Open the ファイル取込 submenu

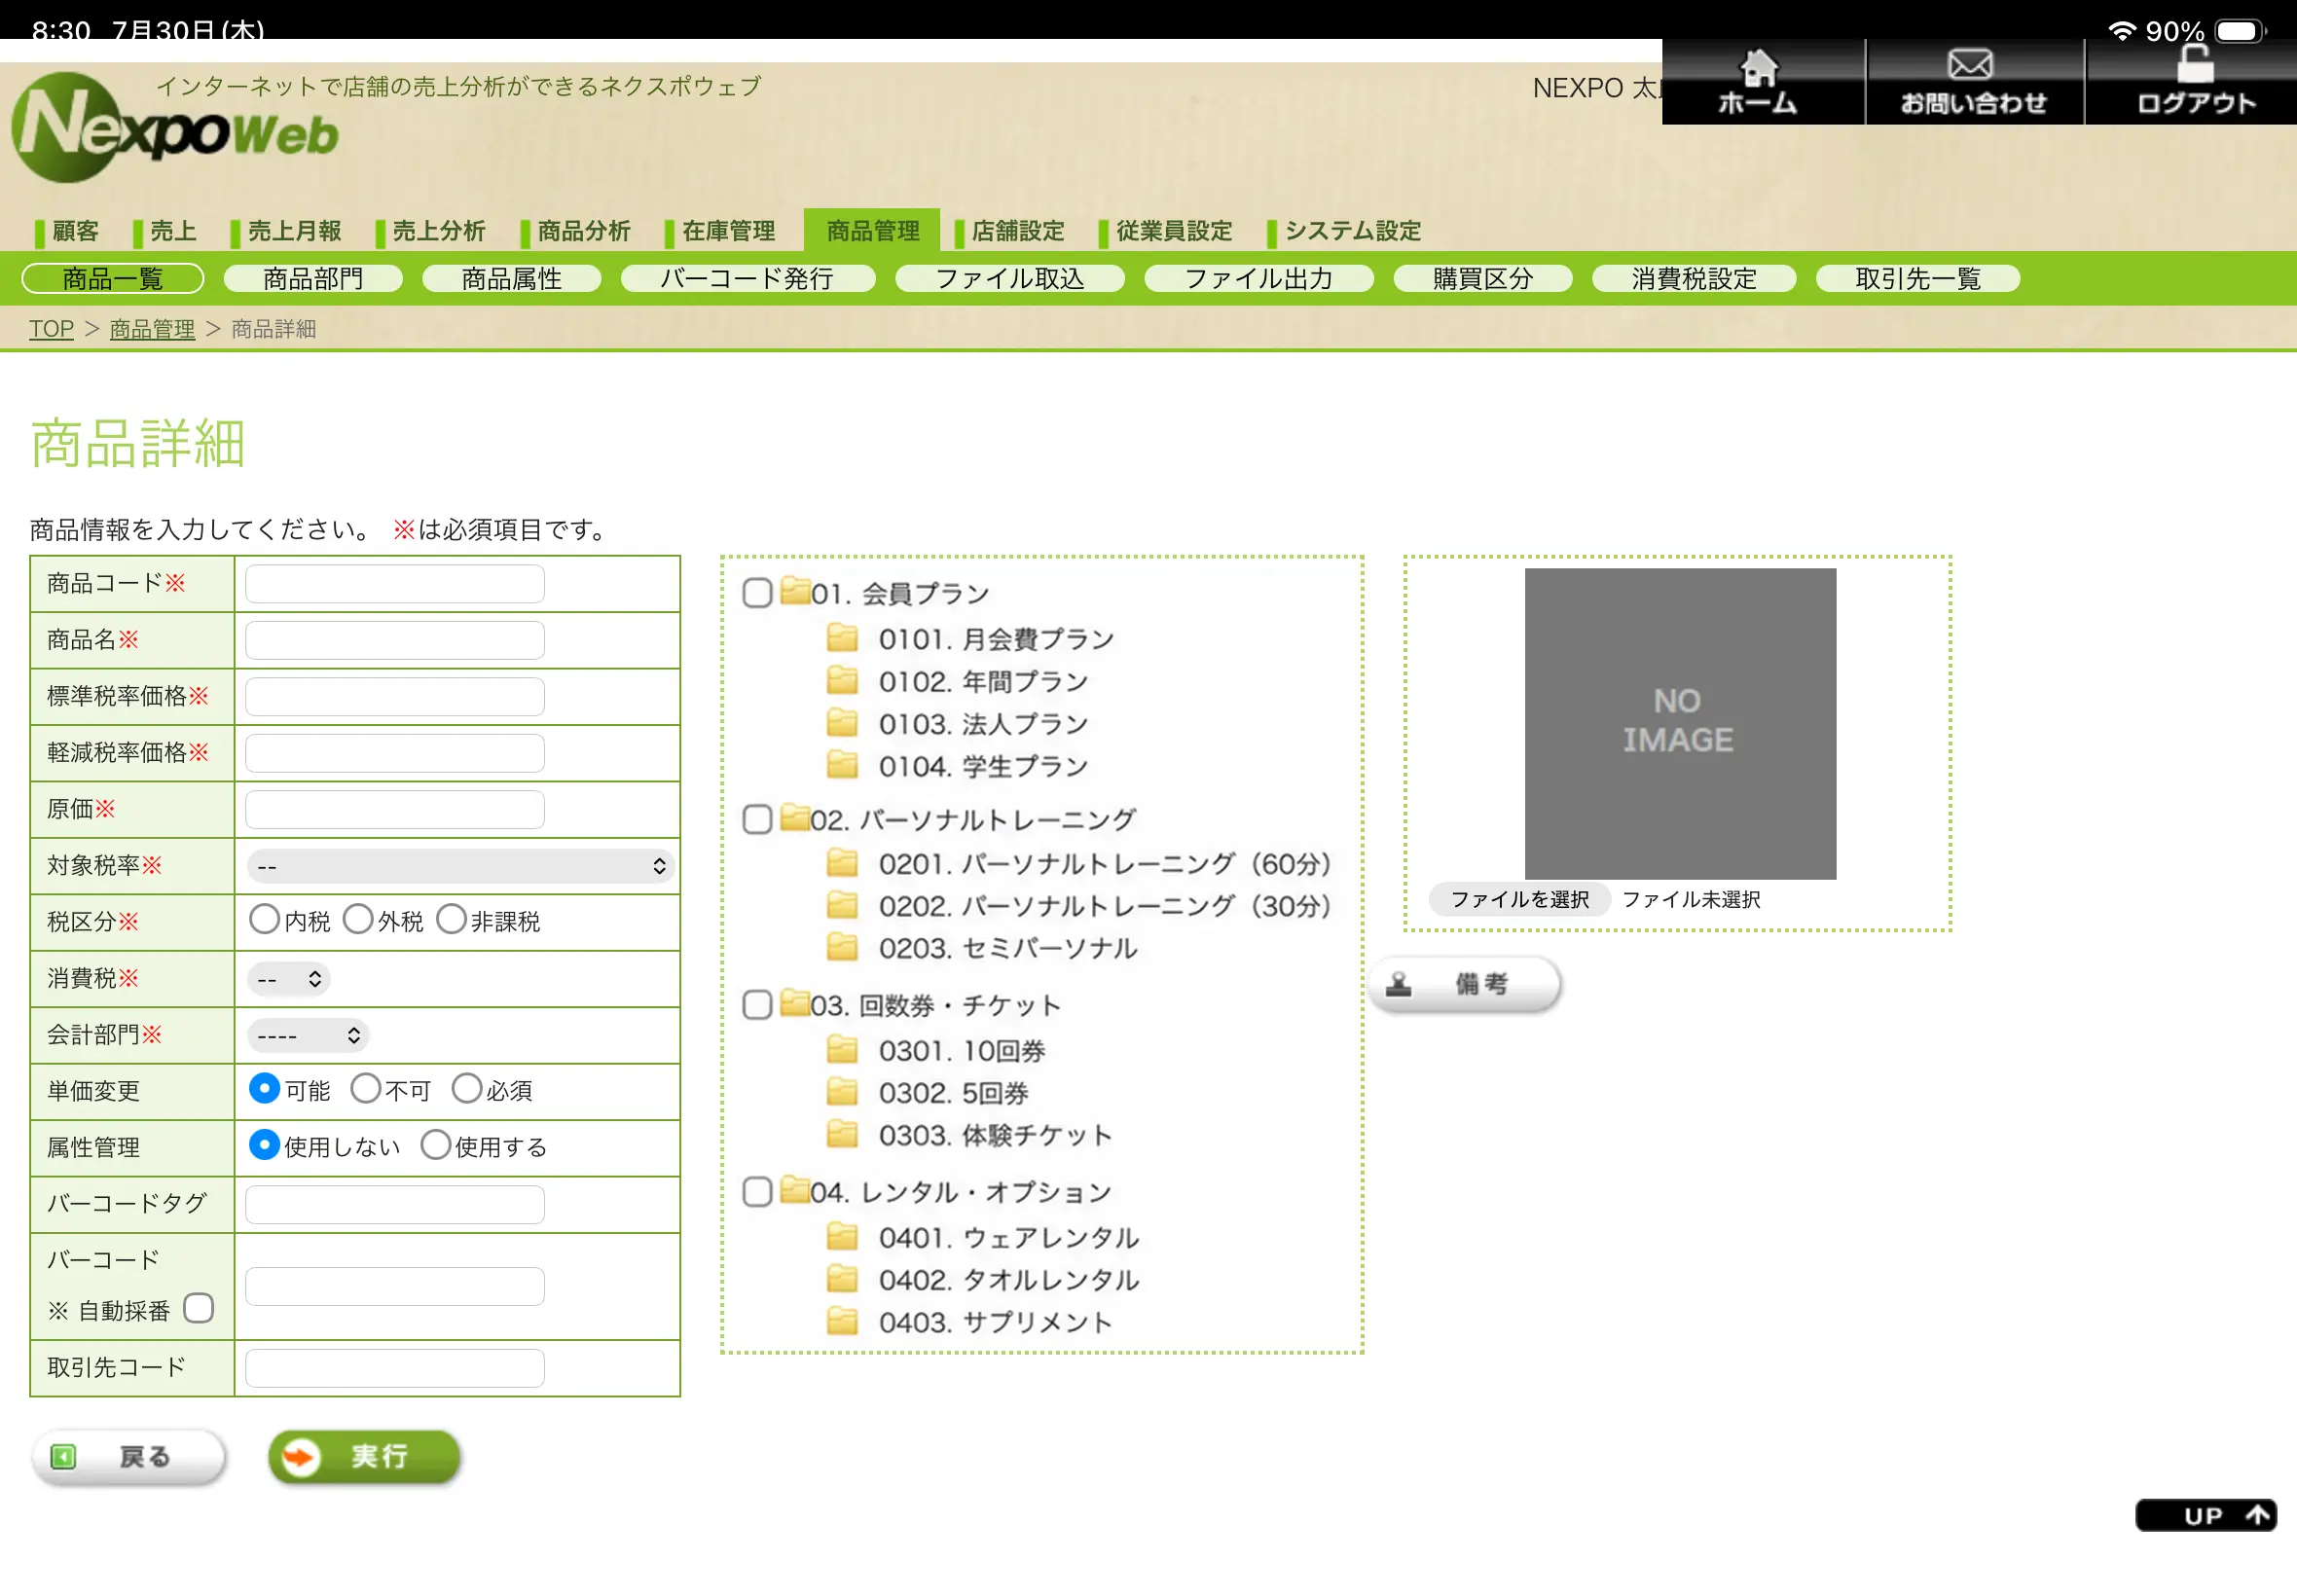point(1010,279)
